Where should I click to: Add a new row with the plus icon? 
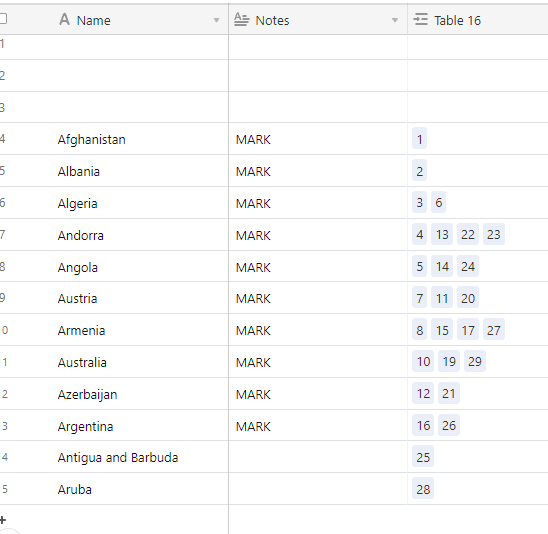[x=3, y=520]
